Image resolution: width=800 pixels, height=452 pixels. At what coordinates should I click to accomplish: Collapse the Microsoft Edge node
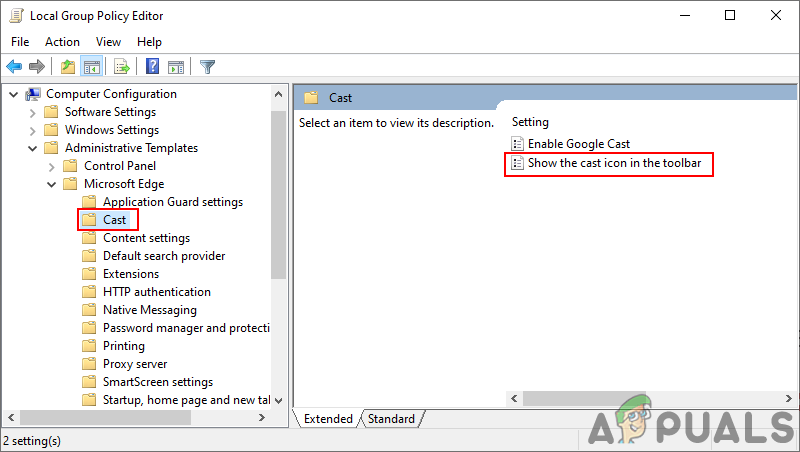[x=52, y=184]
